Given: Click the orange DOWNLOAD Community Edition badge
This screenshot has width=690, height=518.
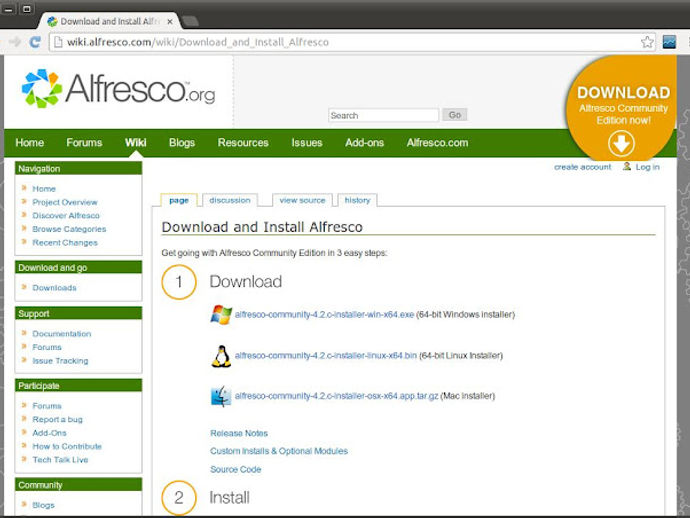Looking at the screenshot, I should (622, 108).
